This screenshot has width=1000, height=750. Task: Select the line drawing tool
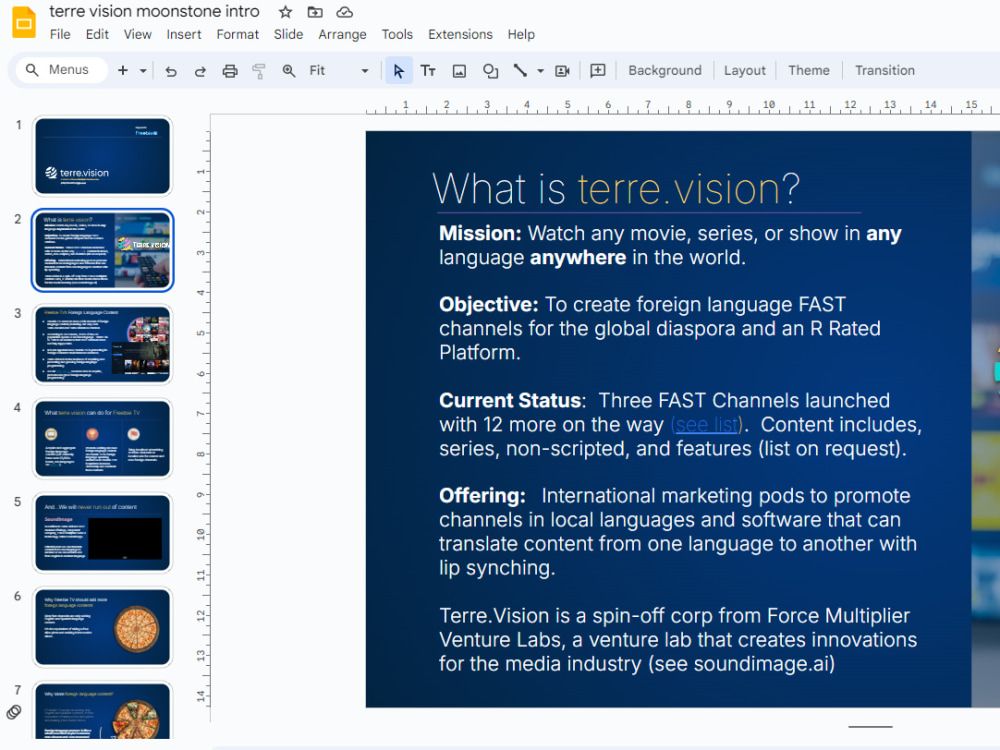point(520,71)
